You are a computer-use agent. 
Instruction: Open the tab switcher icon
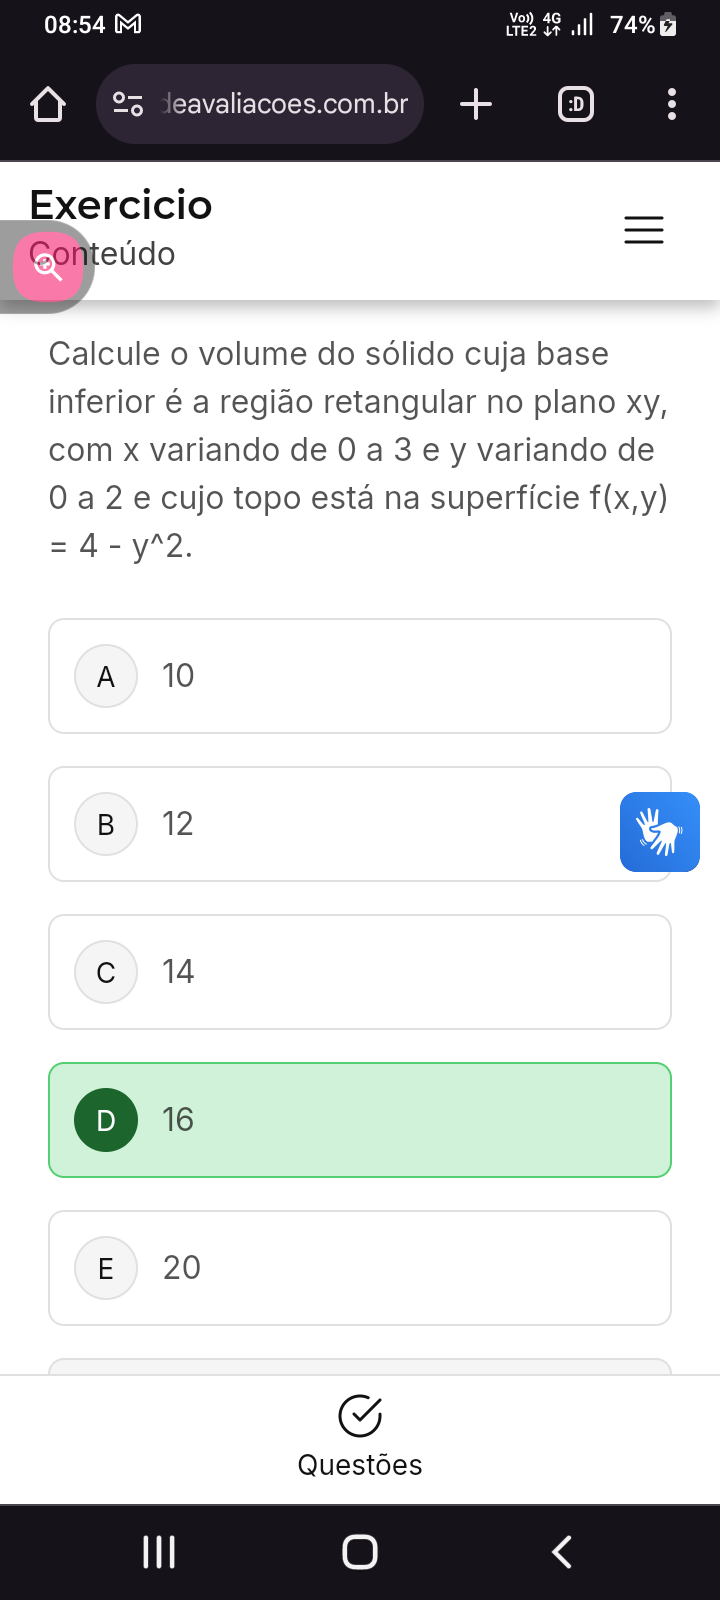click(575, 104)
